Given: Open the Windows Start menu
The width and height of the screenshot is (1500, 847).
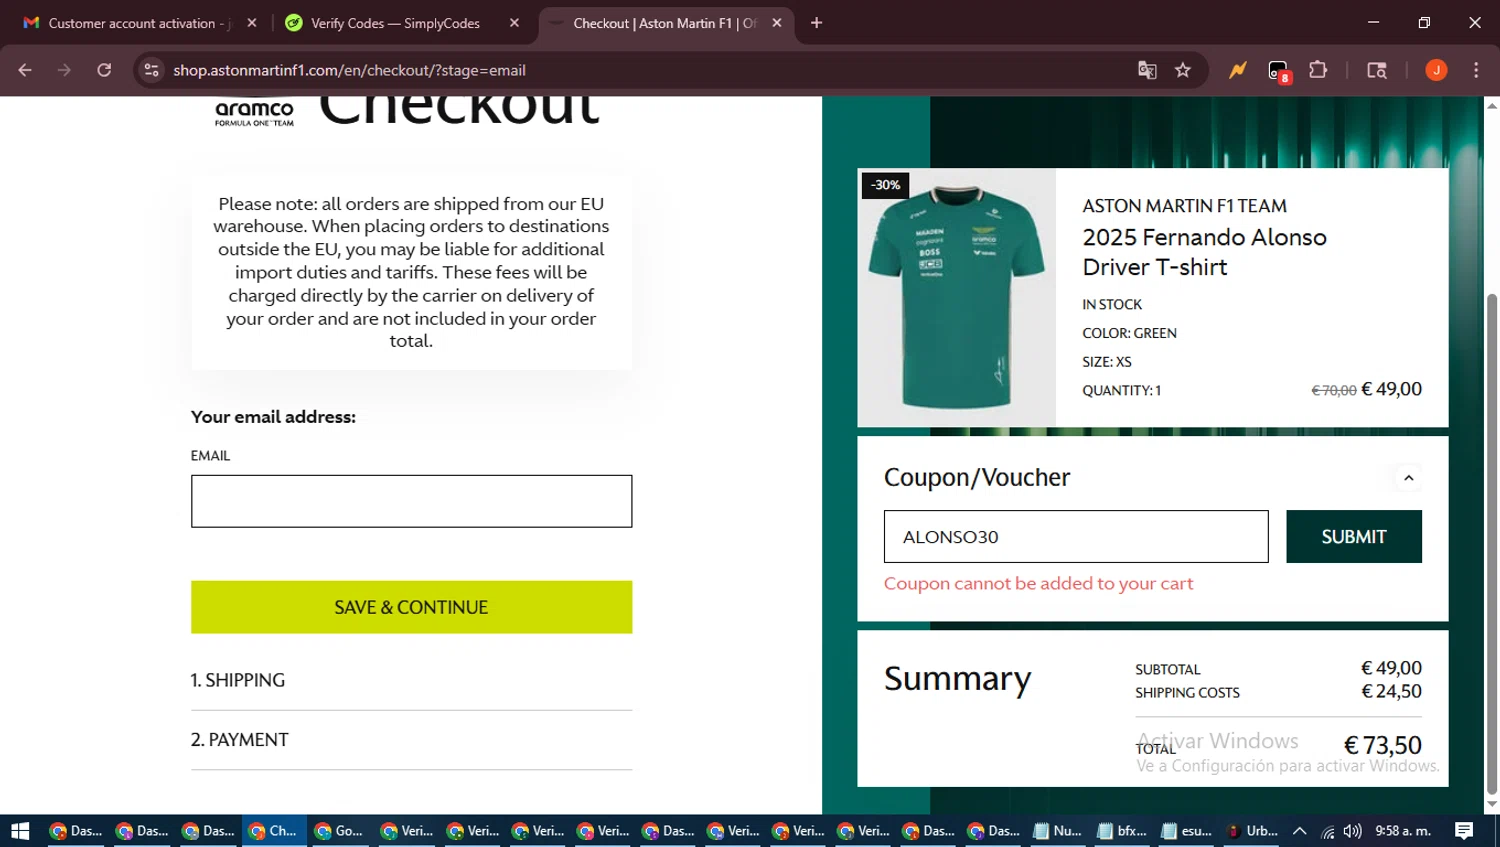Looking at the screenshot, I should [x=20, y=831].
